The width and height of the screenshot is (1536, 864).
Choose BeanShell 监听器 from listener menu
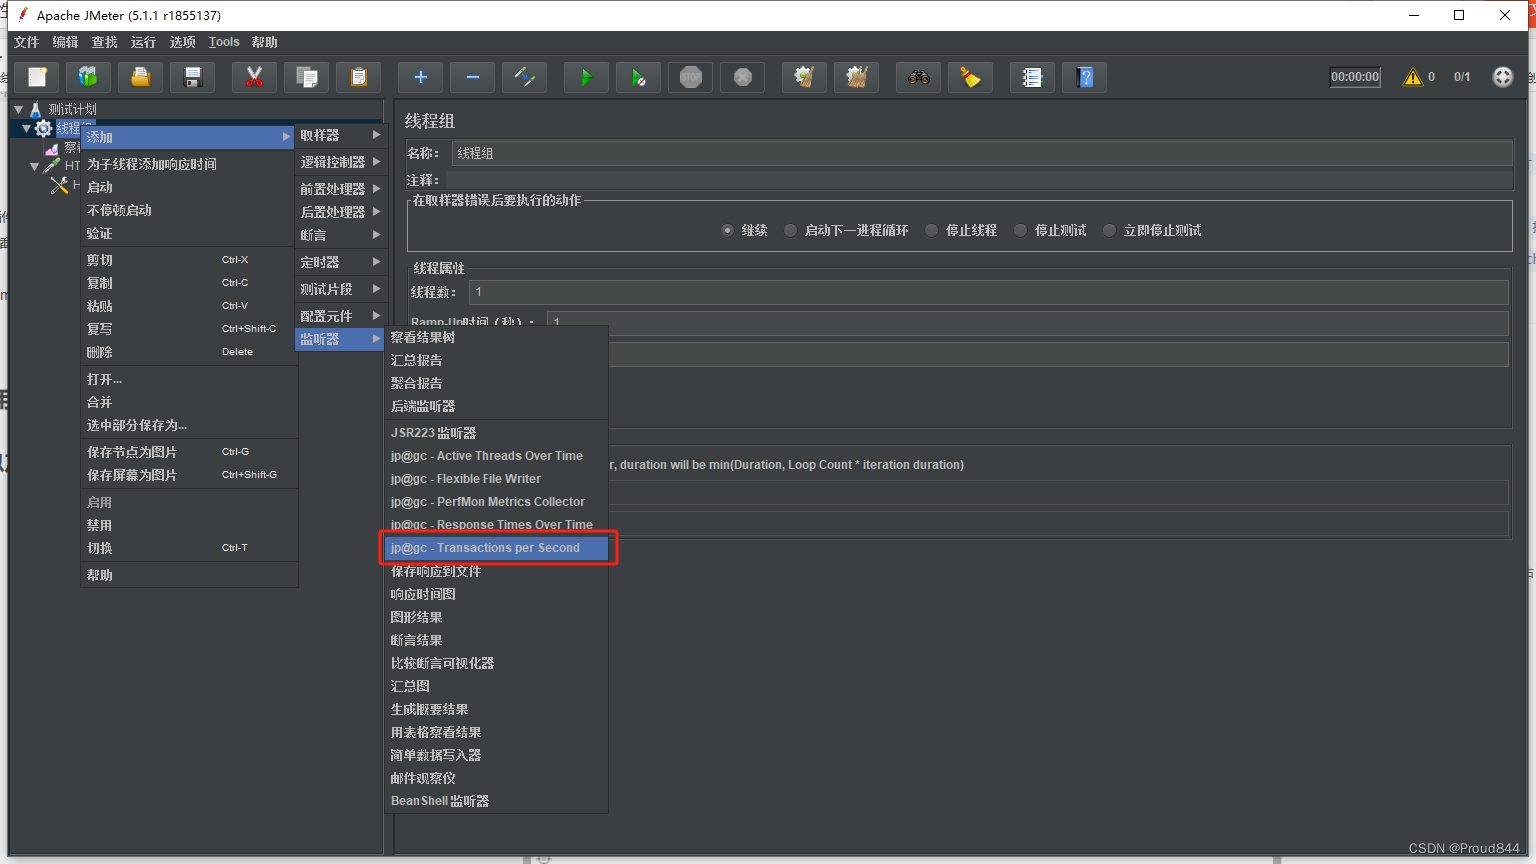497,801
